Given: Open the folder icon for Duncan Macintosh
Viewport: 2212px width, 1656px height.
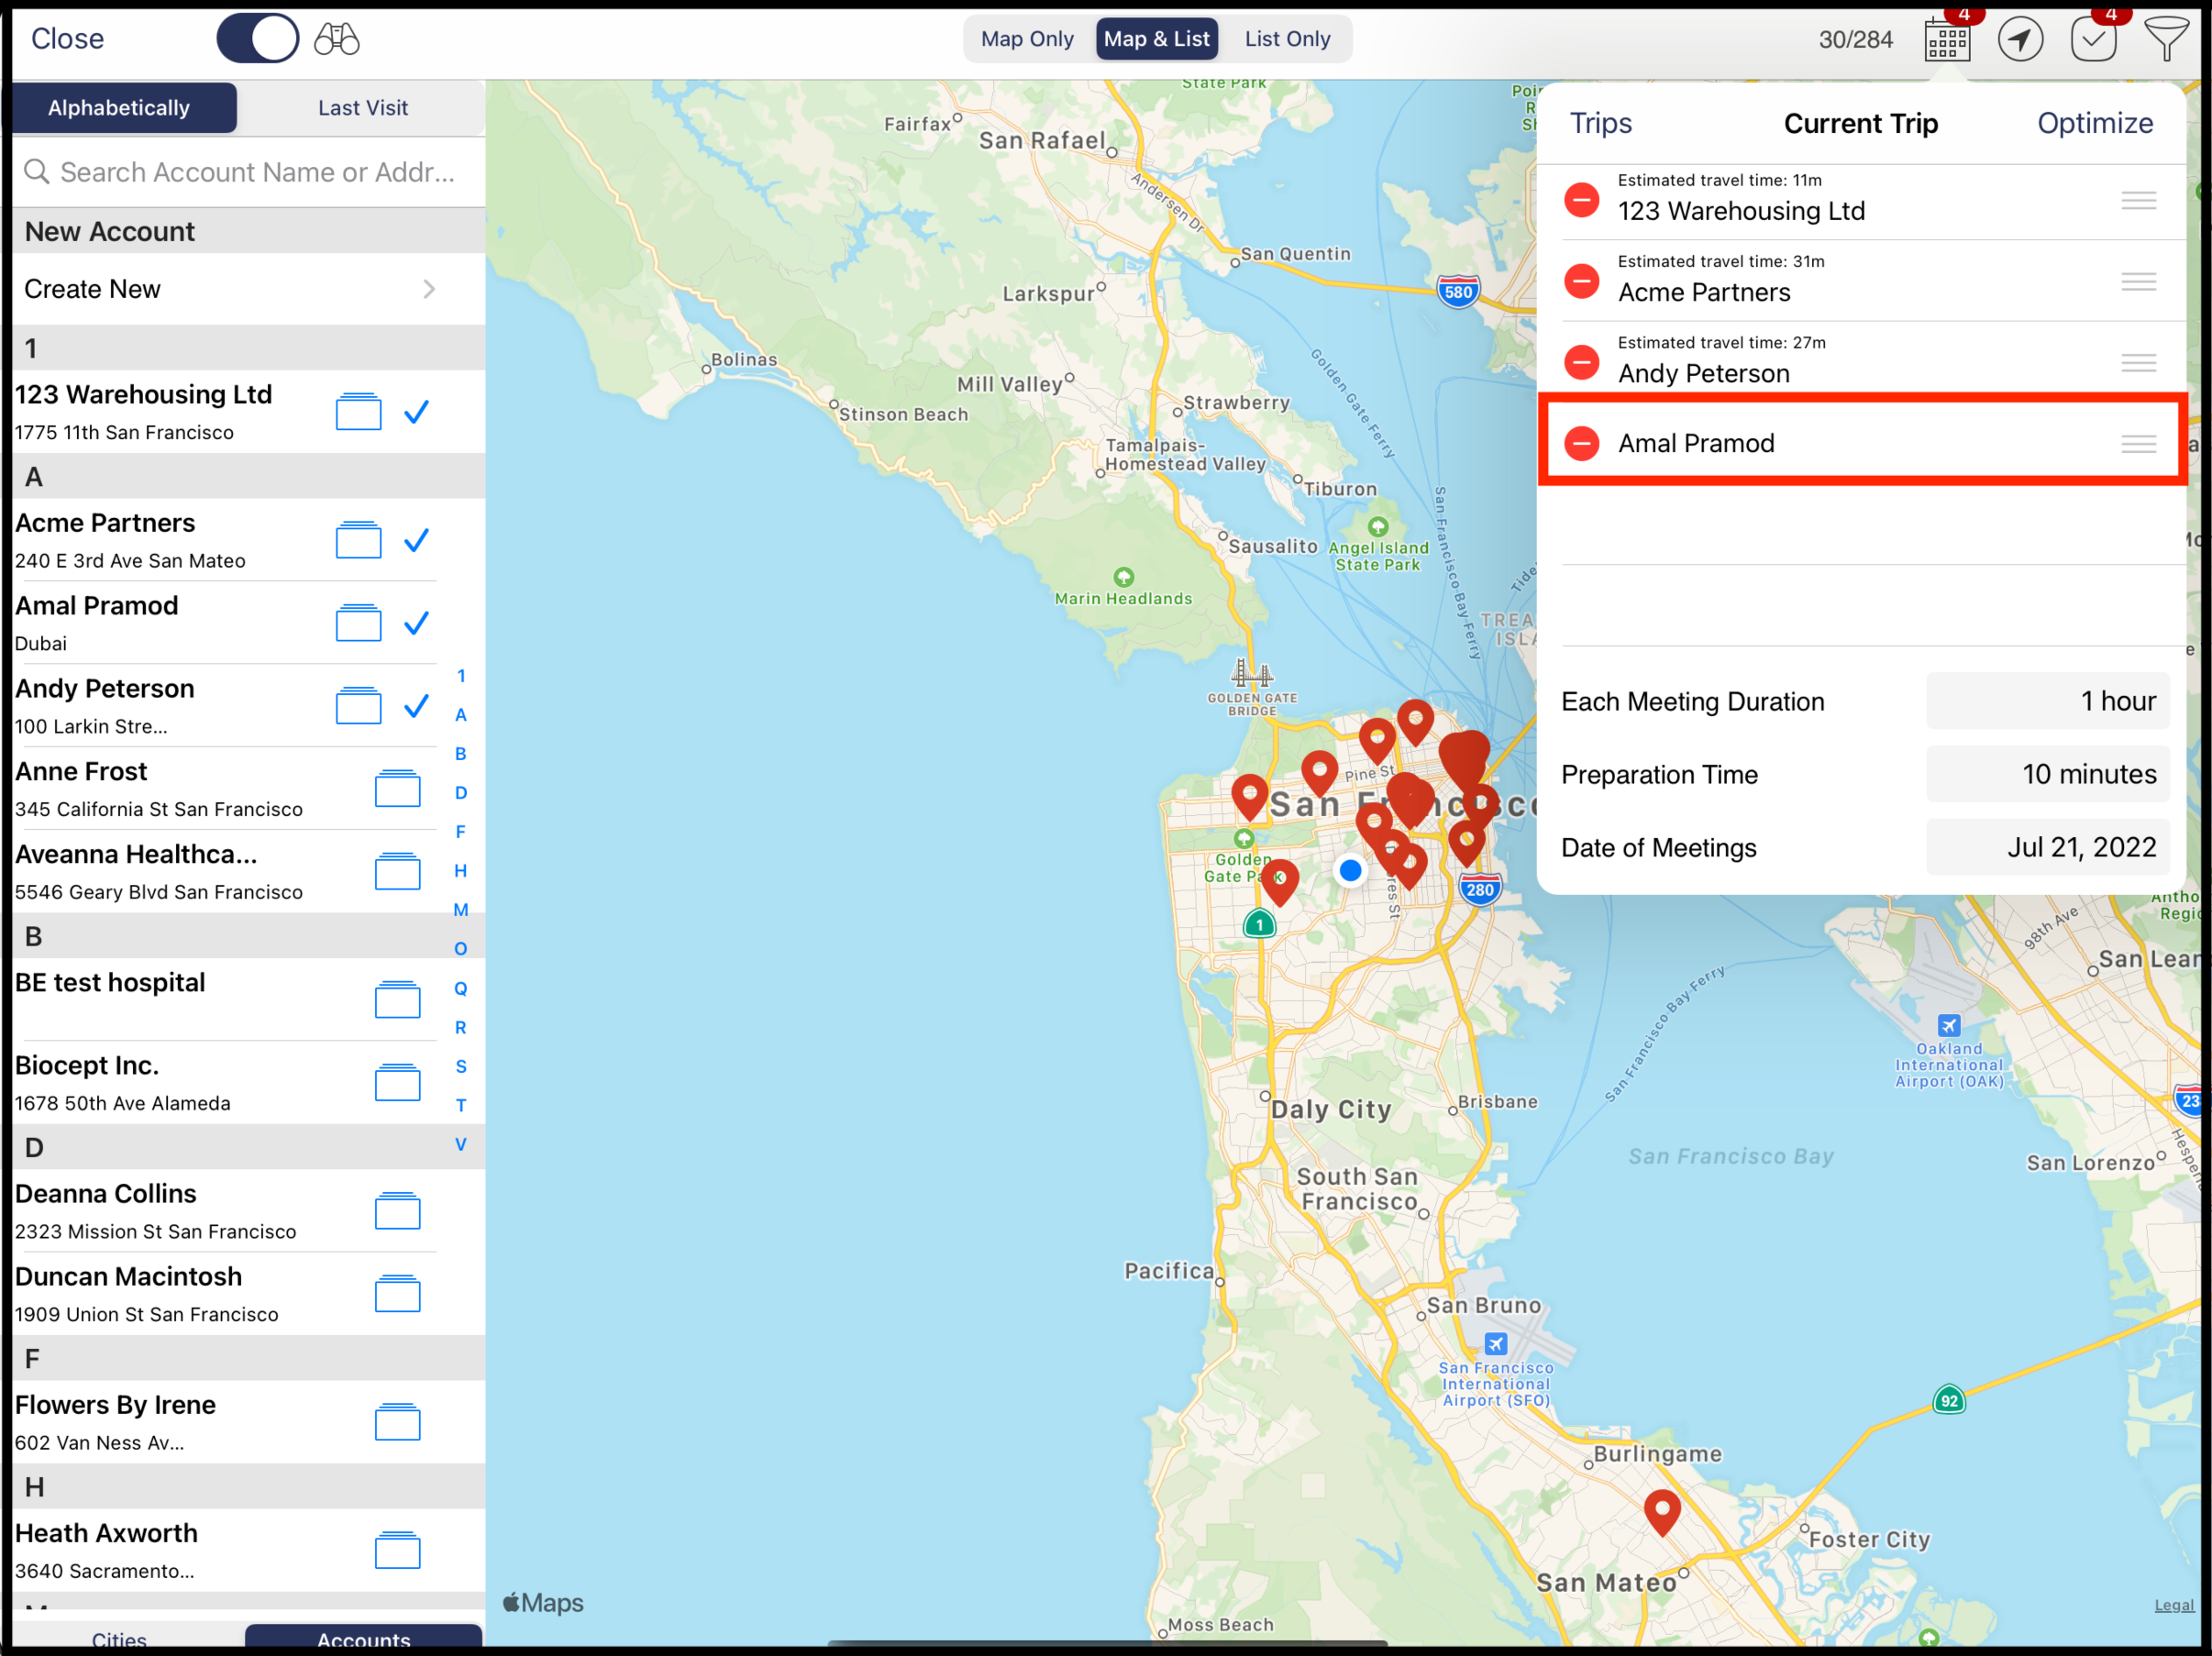Looking at the screenshot, I should point(398,1295).
